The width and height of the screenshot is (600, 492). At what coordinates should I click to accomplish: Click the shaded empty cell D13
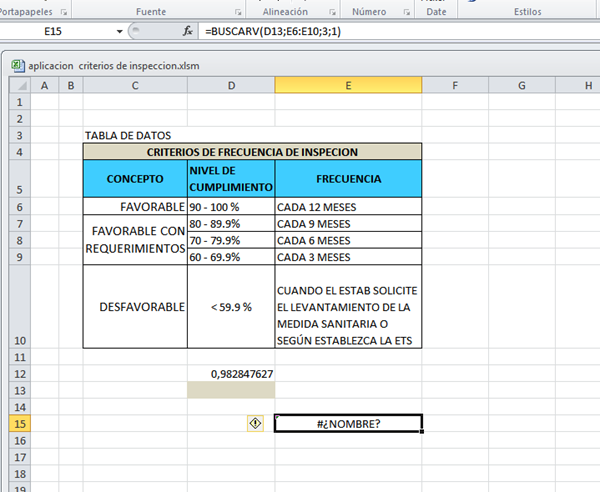click(x=231, y=390)
